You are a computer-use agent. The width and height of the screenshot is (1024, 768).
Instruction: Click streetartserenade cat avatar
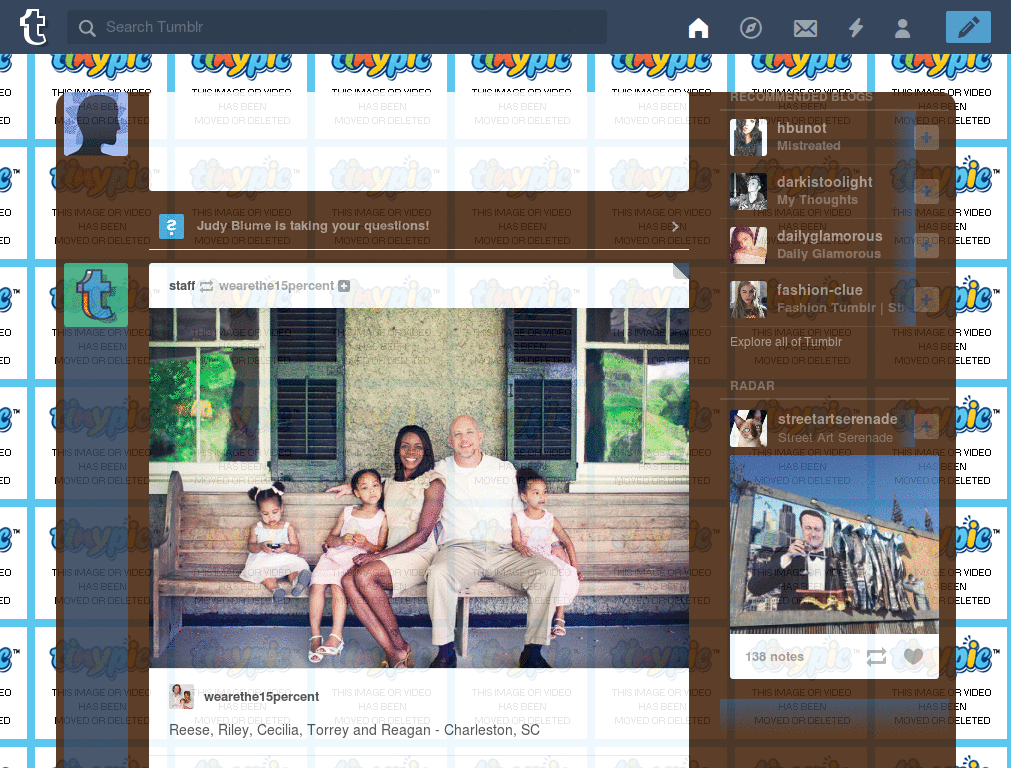[x=748, y=428]
